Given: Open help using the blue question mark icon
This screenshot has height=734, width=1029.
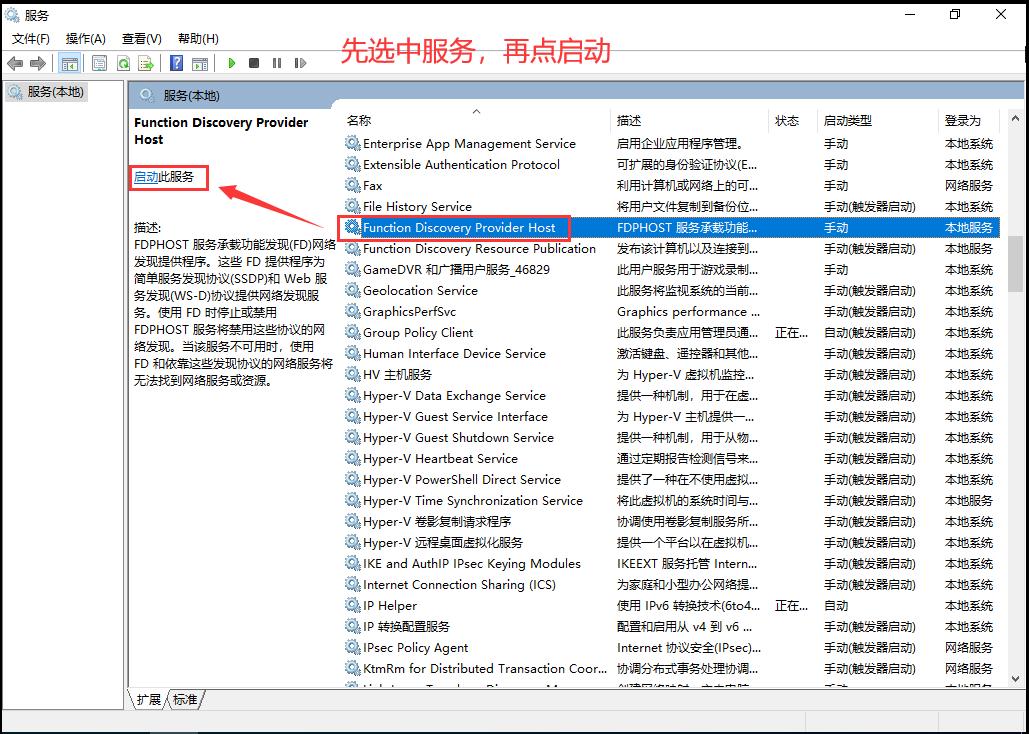Looking at the screenshot, I should (x=176, y=63).
